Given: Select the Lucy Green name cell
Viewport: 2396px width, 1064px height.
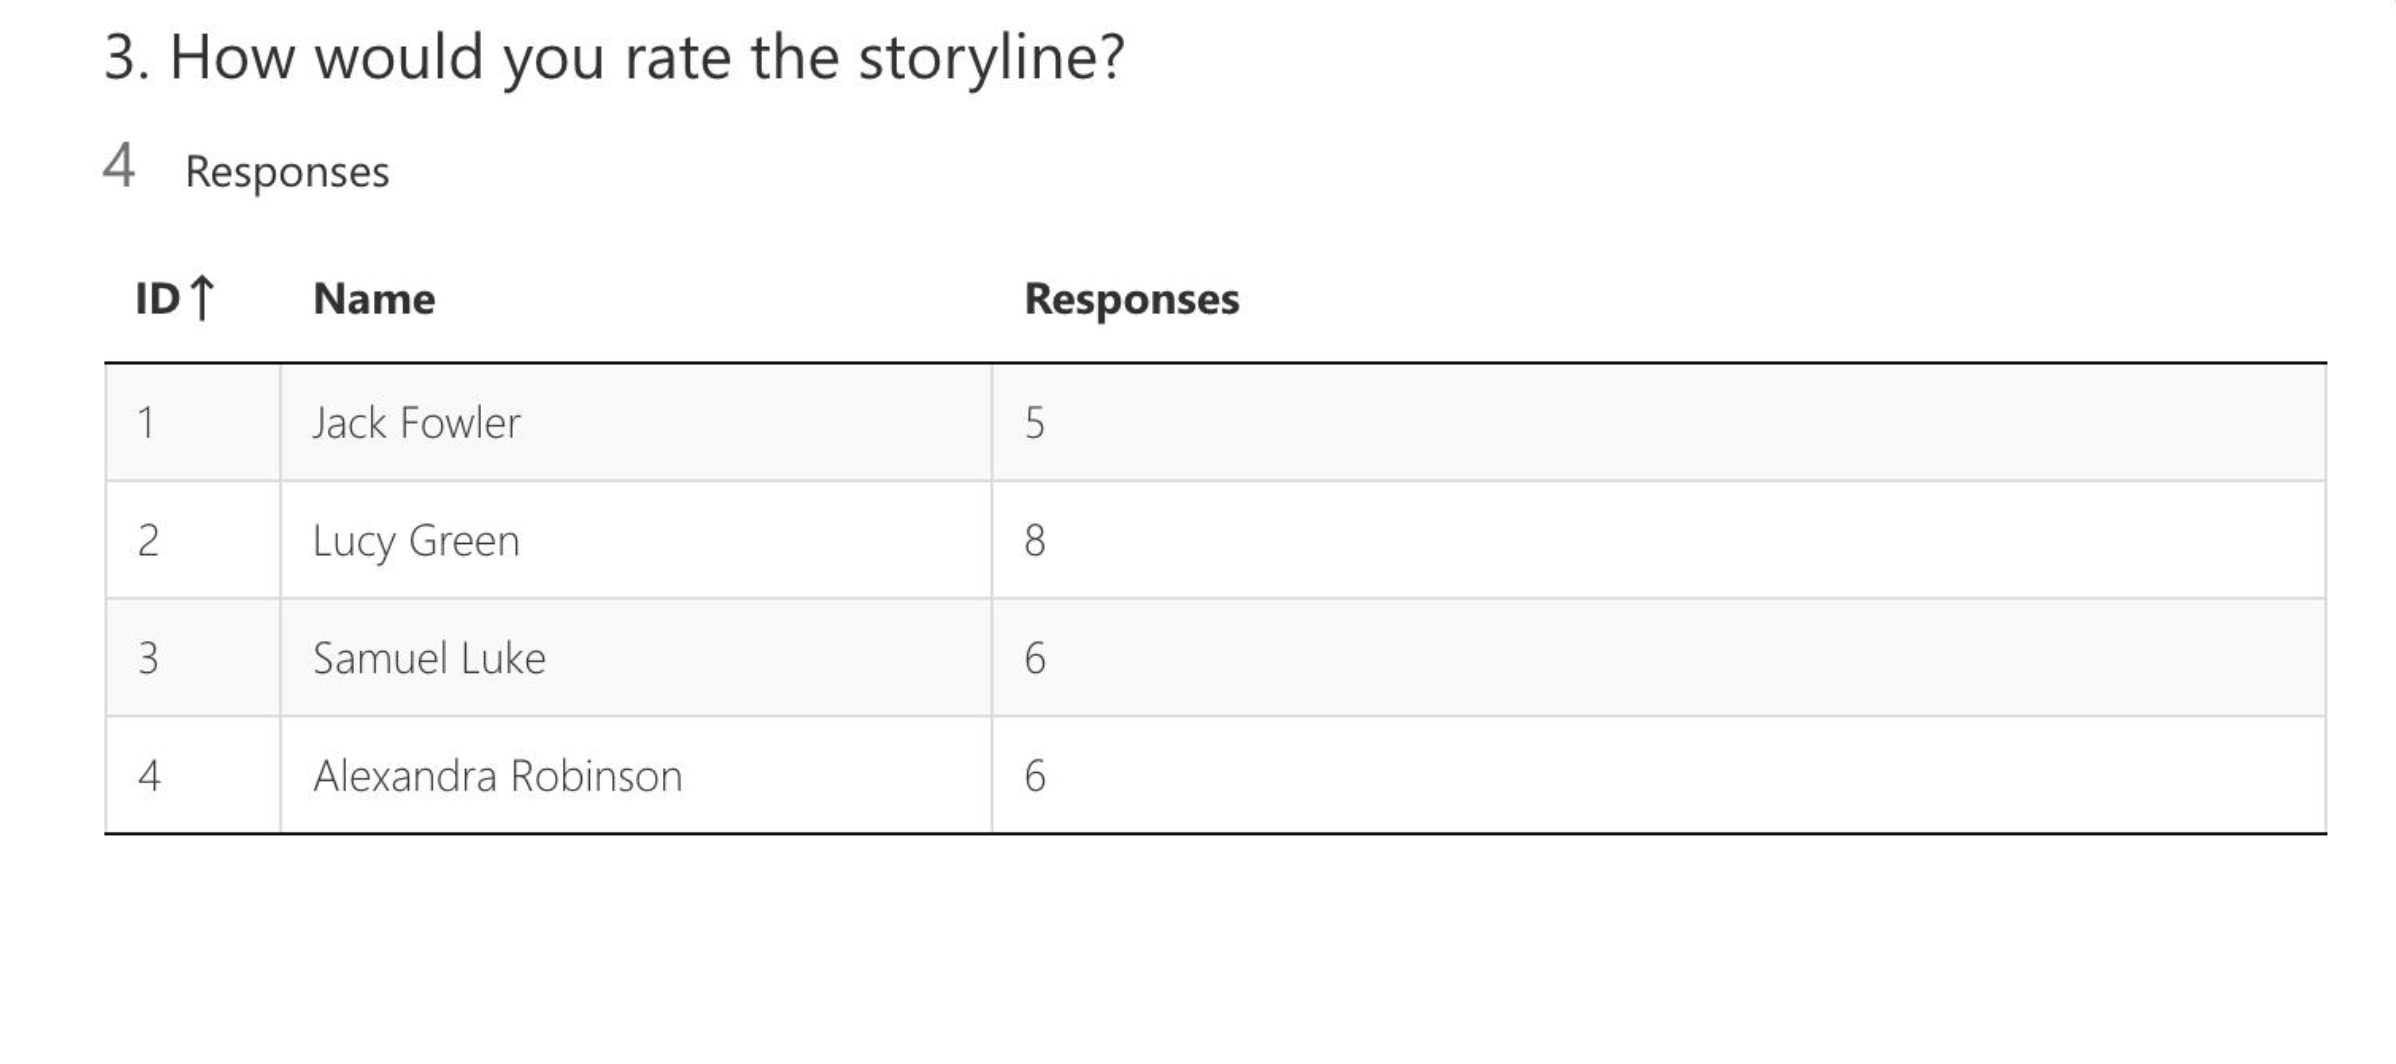Looking at the screenshot, I should click(416, 541).
